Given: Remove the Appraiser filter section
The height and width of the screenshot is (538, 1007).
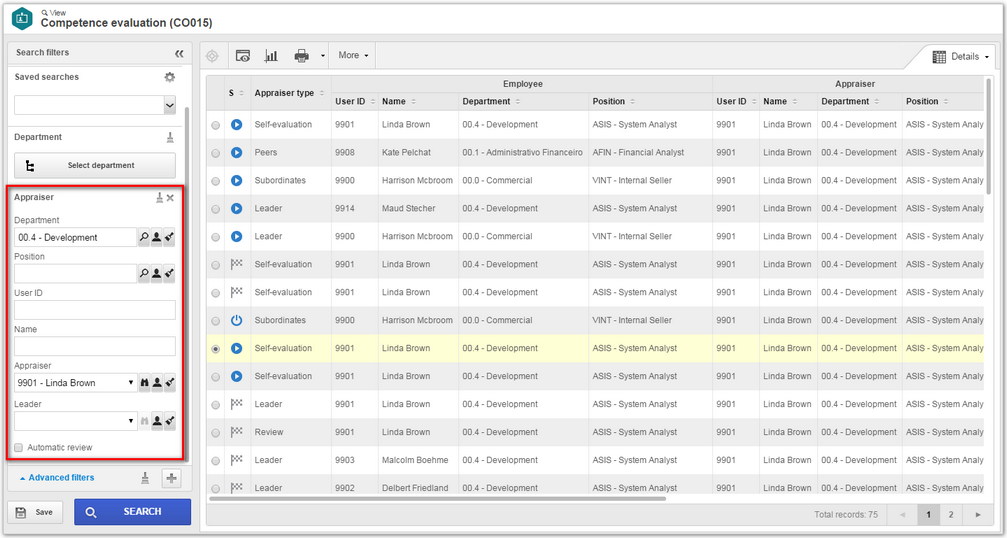Looking at the screenshot, I should 170,198.
